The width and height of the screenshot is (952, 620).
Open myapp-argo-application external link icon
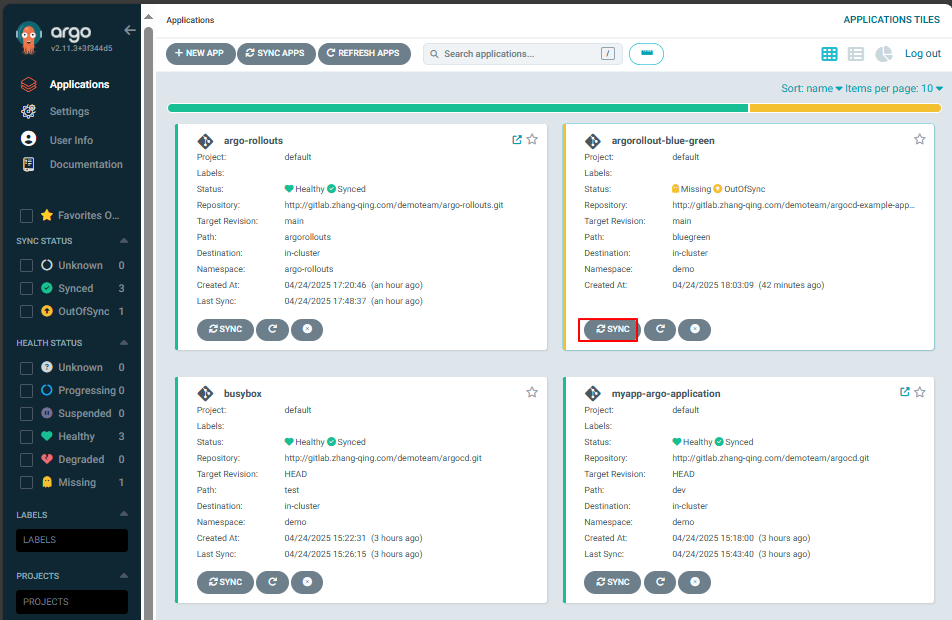pos(905,392)
